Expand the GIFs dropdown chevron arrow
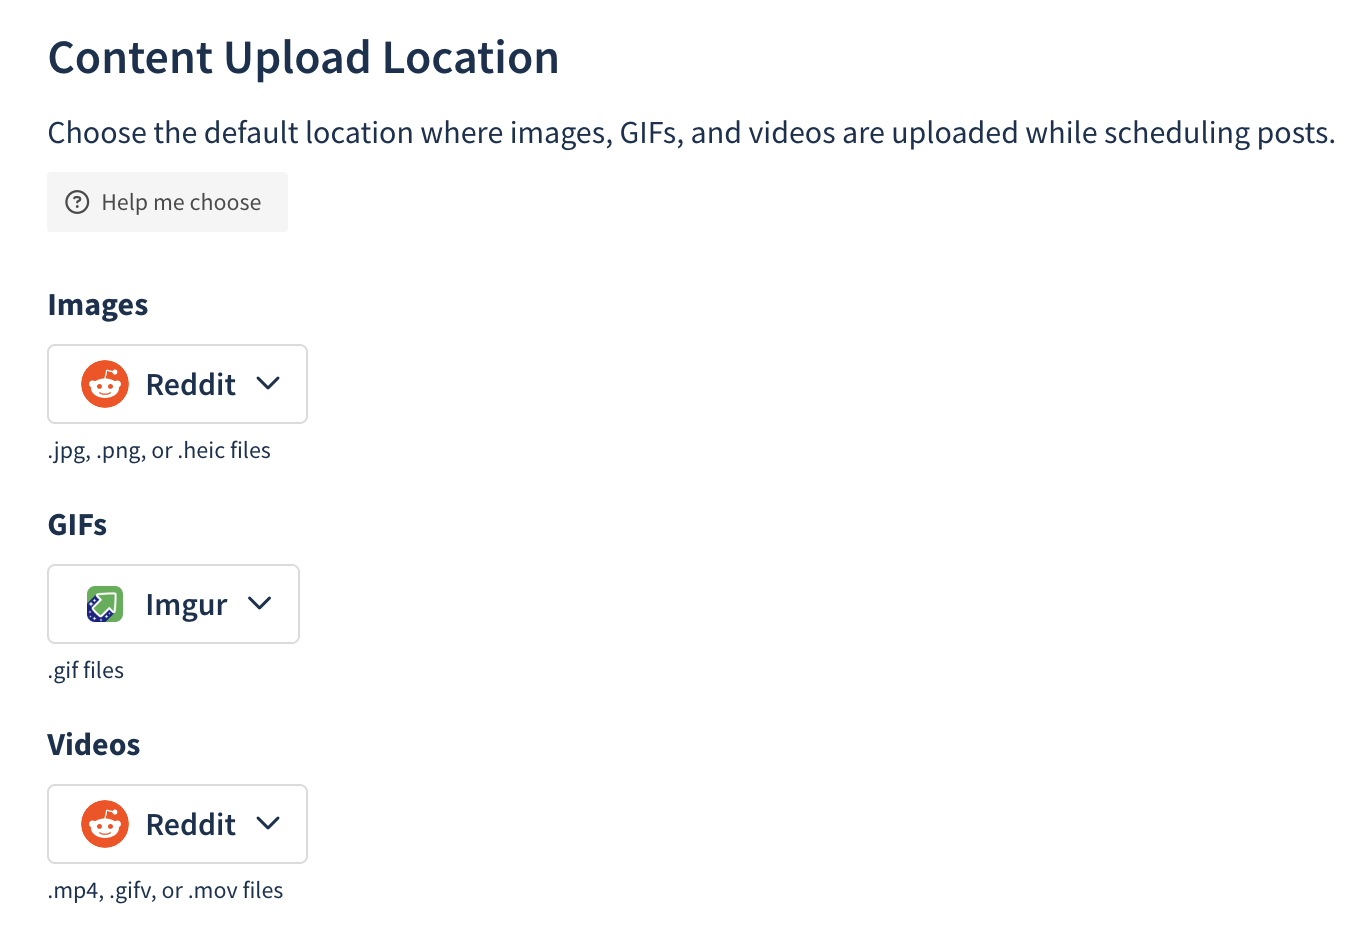This screenshot has width=1370, height=940. click(260, 603)
